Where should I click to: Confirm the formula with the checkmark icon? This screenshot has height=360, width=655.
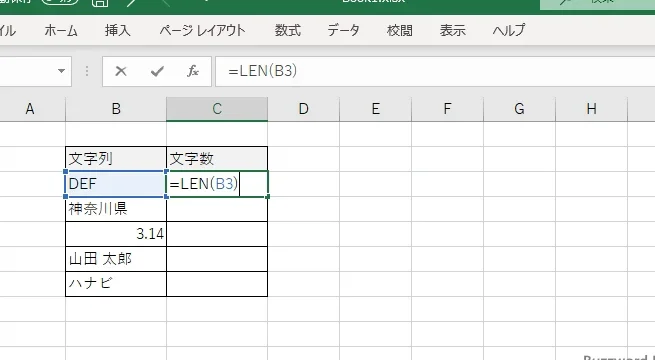[x=157, y=71]
